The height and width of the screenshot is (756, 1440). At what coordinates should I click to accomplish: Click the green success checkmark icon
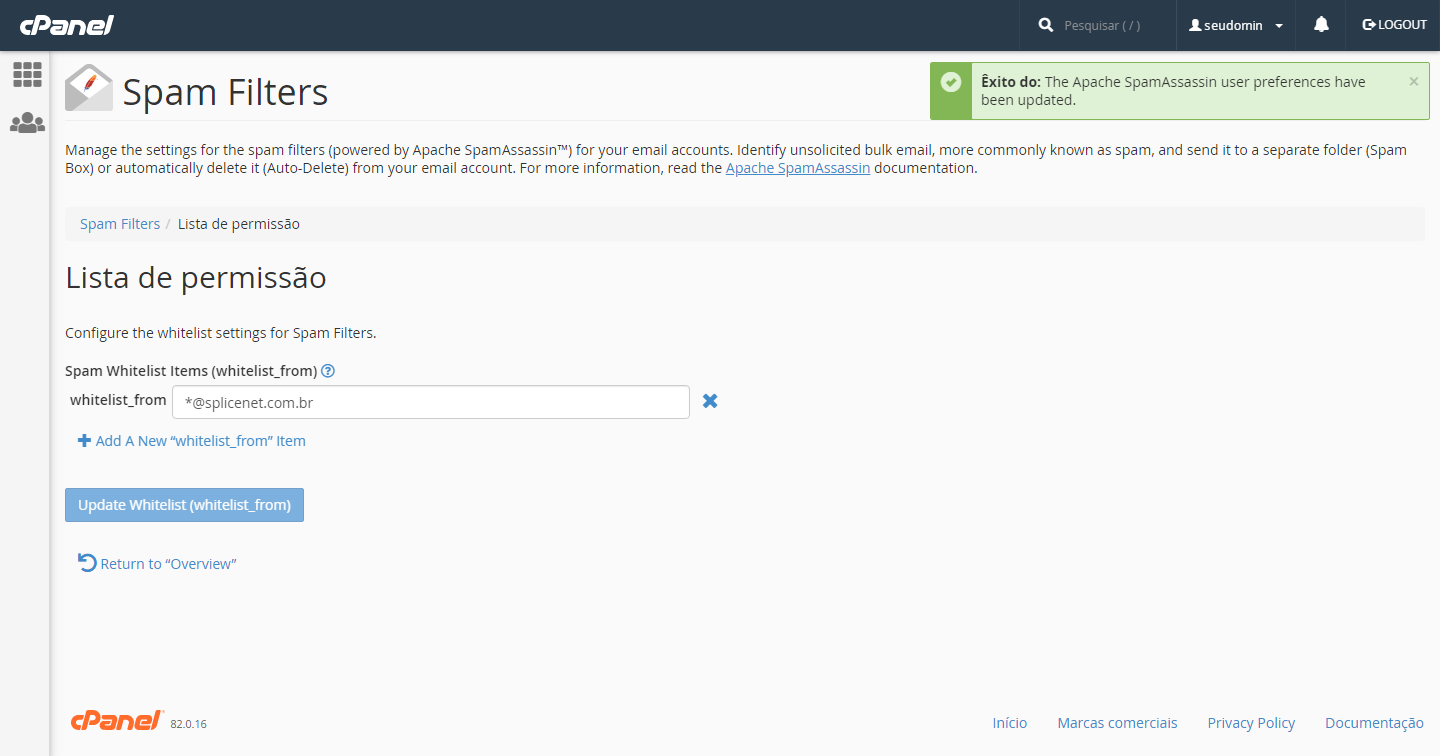(951, 82)
